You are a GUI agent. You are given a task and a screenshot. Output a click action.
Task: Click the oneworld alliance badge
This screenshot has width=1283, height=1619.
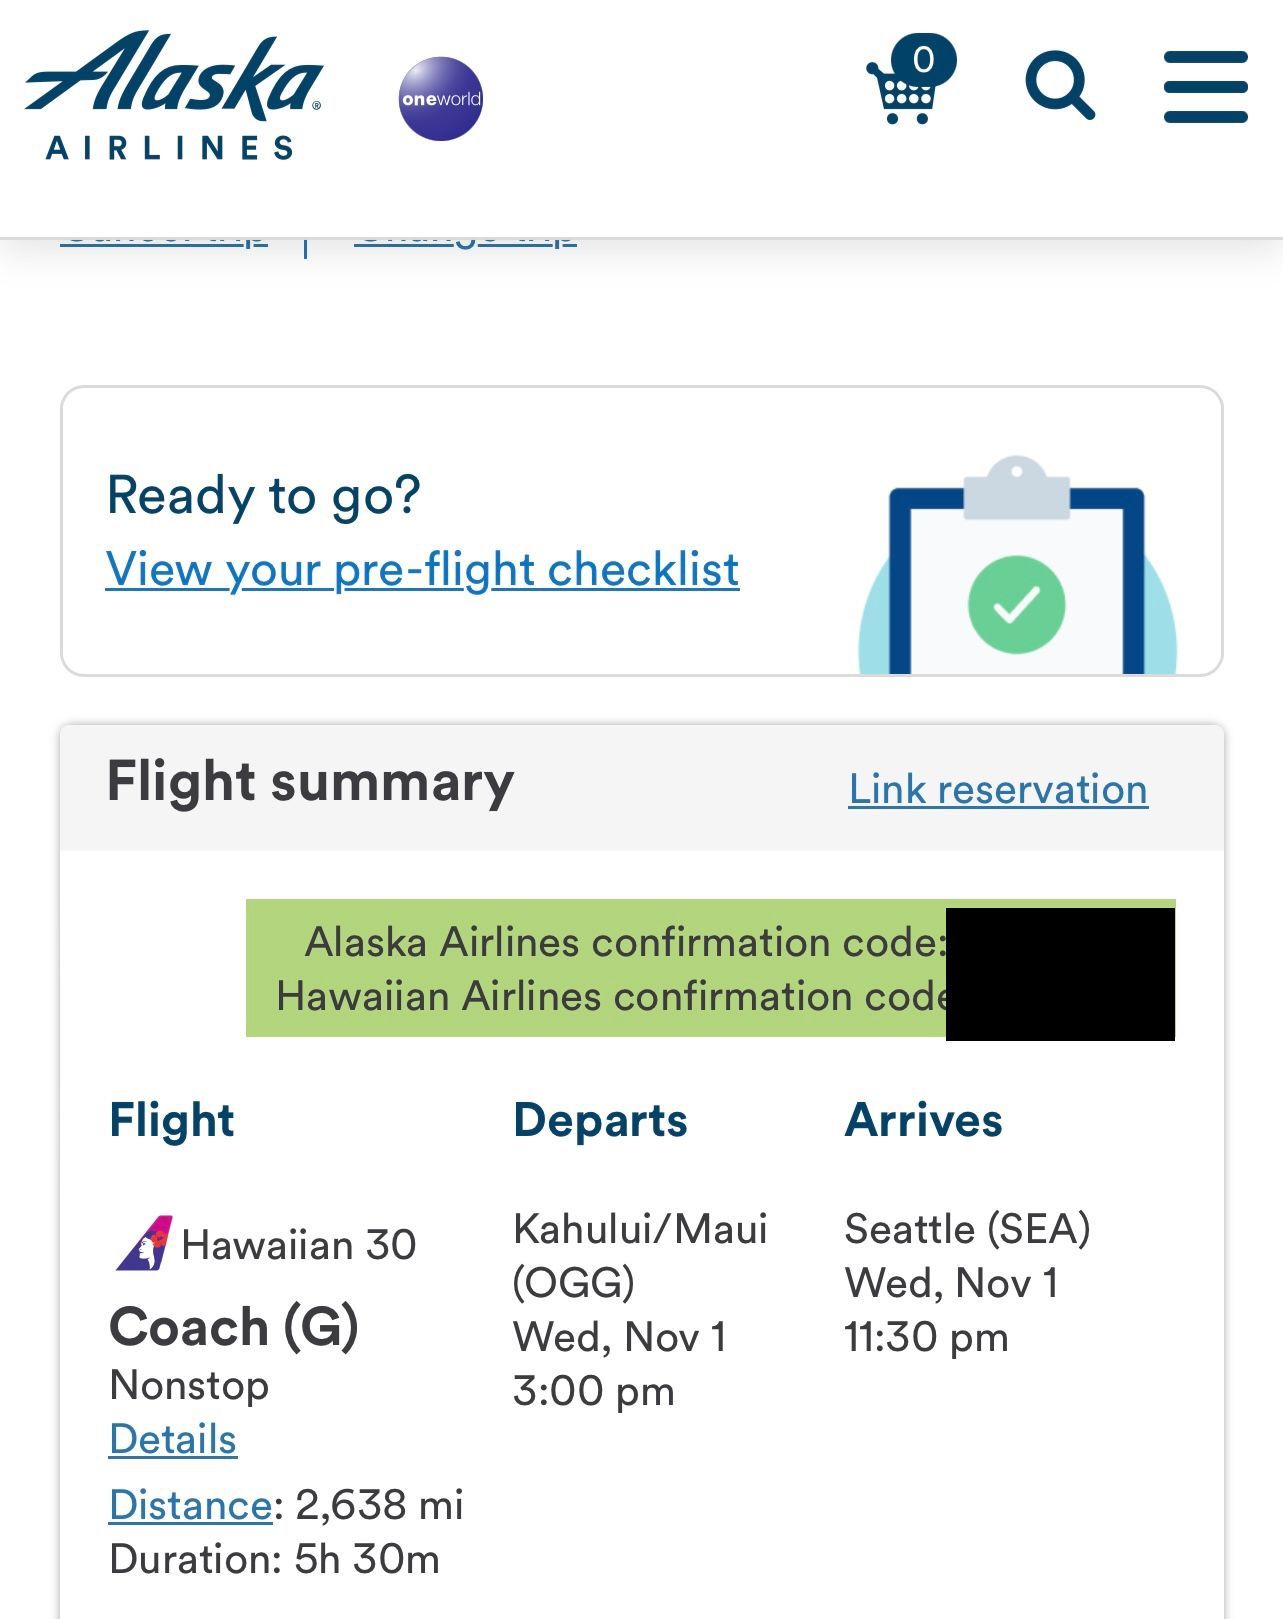point(441,98)
